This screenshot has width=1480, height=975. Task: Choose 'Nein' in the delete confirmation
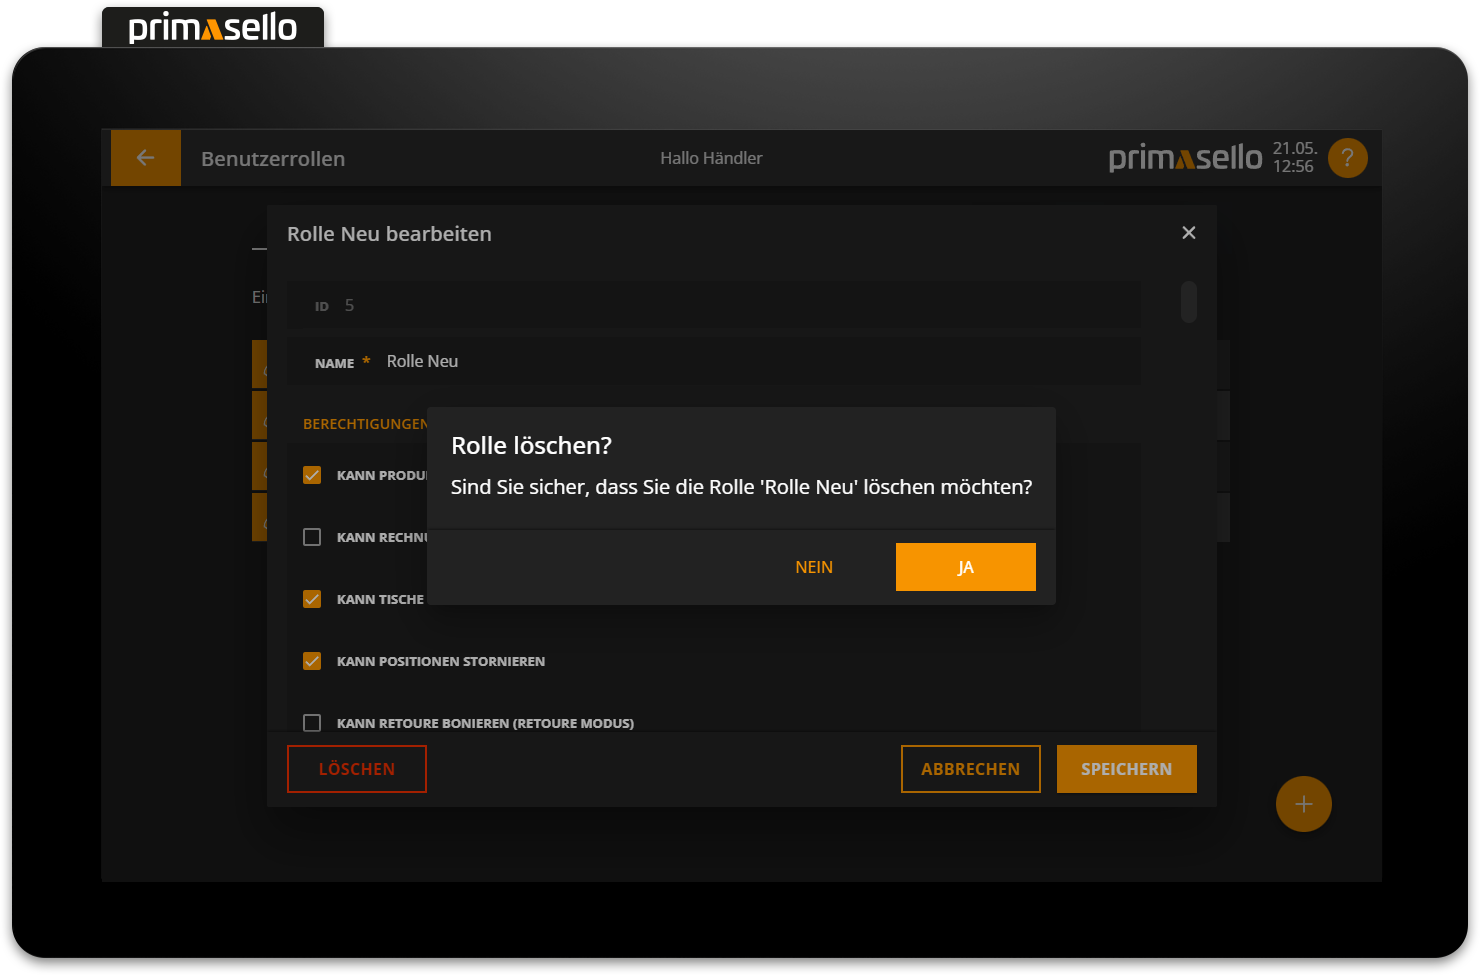[814, 567]
